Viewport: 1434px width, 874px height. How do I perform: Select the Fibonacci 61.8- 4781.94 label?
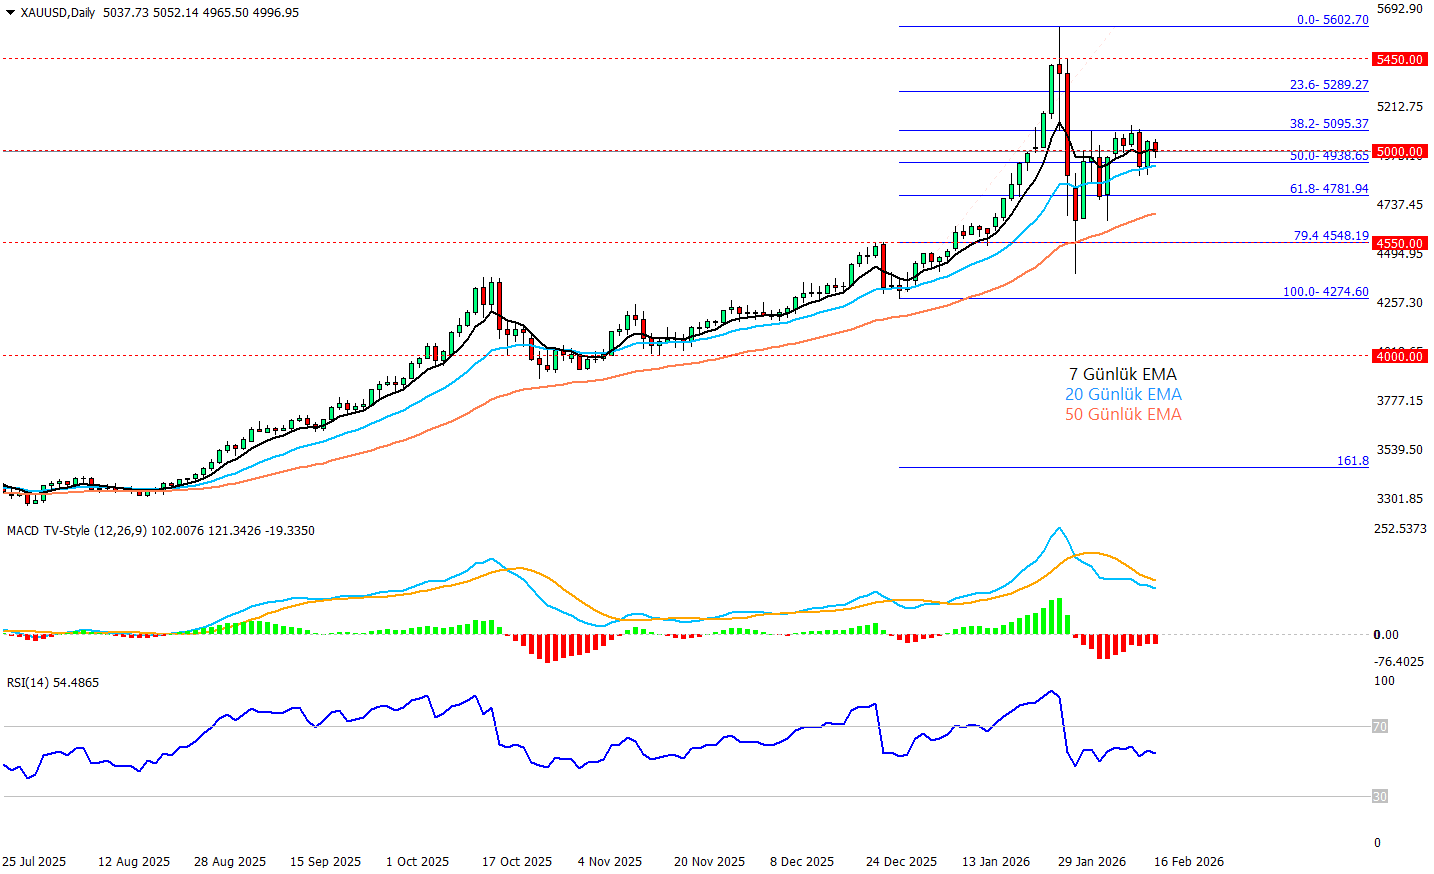(x=1328, y=189)
